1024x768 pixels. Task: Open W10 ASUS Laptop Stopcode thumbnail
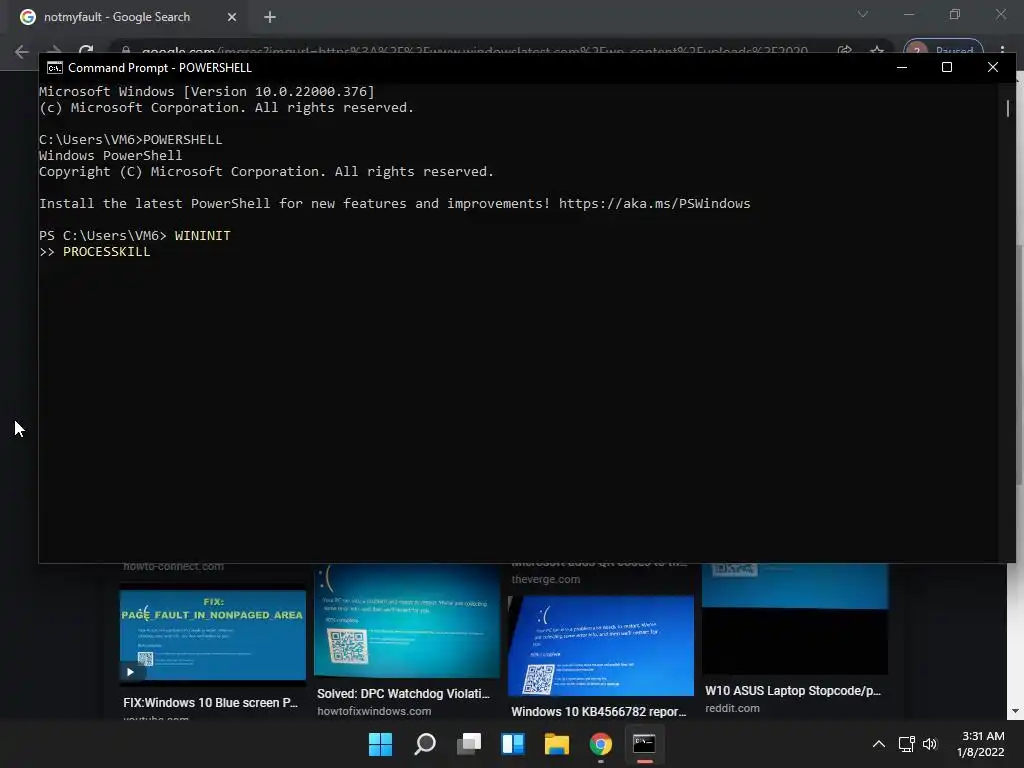(x=795, y=619)
